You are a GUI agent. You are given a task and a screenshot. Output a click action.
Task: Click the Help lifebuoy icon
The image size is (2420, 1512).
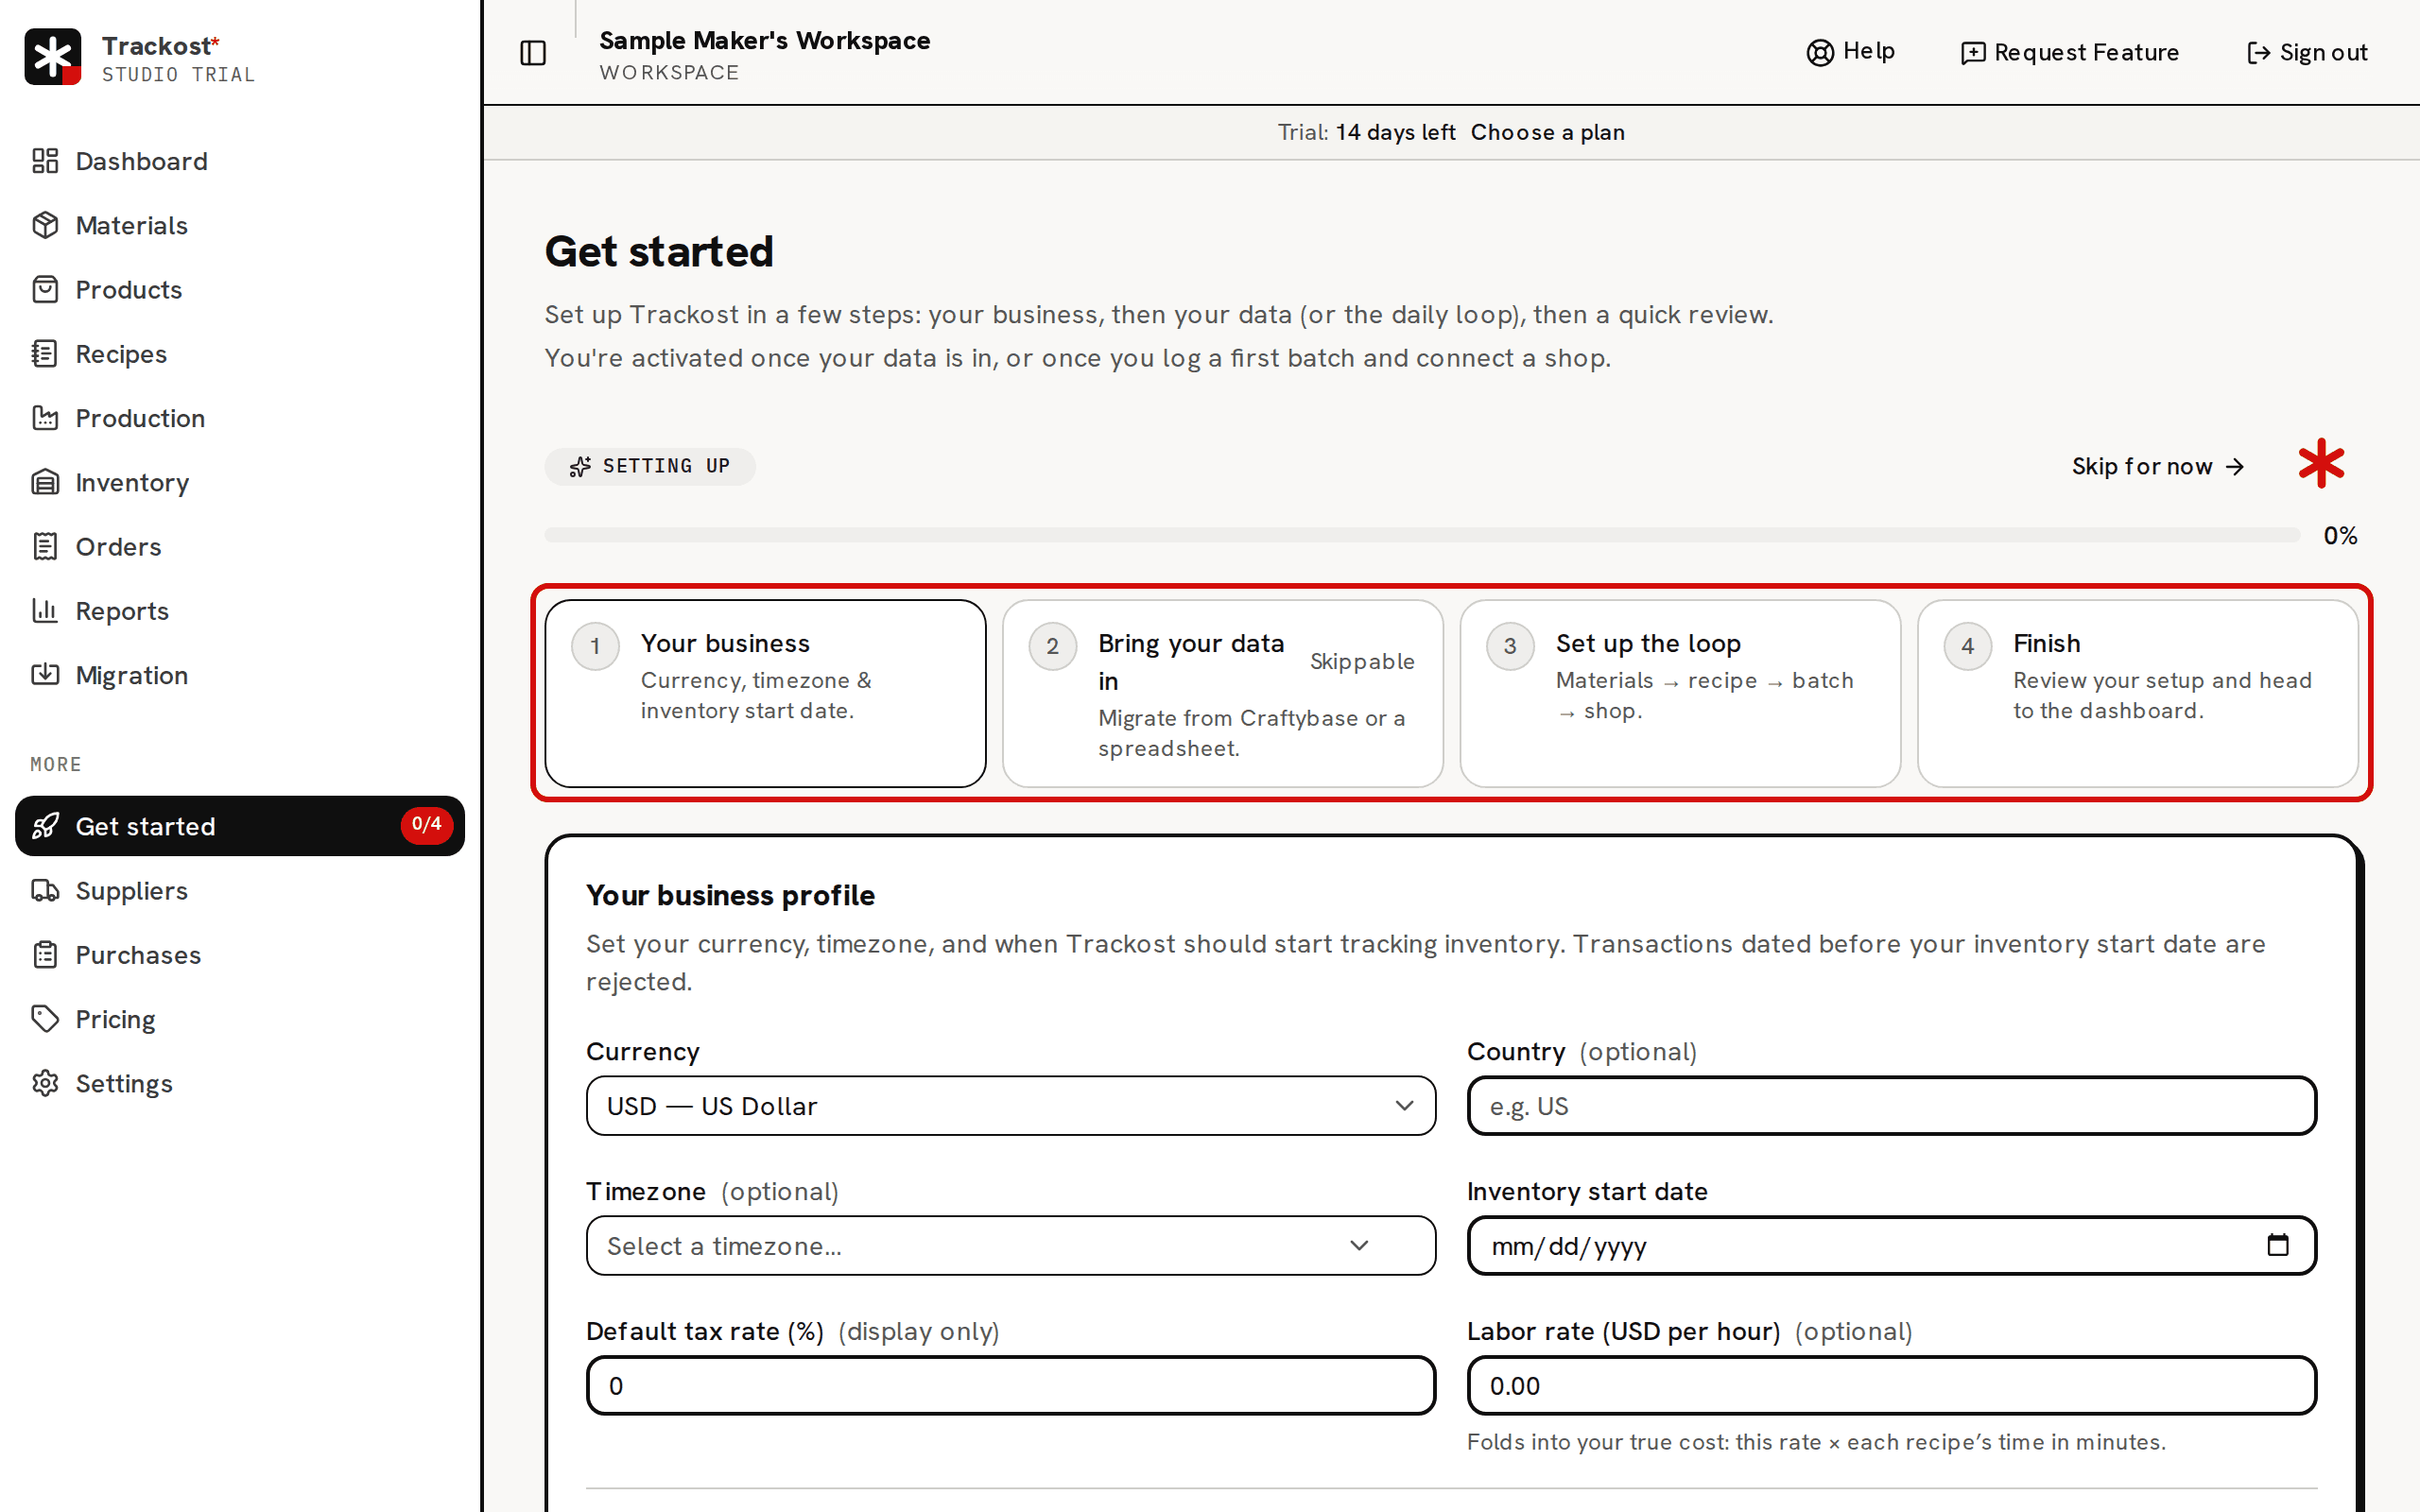(1820, 53)
